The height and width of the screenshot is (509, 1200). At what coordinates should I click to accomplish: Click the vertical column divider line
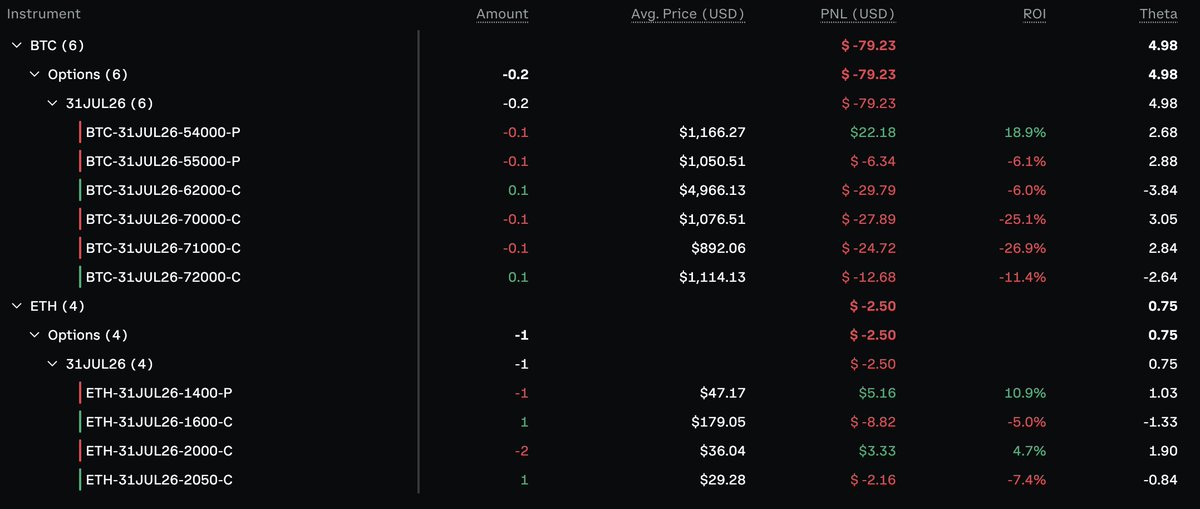click(418, 262)
